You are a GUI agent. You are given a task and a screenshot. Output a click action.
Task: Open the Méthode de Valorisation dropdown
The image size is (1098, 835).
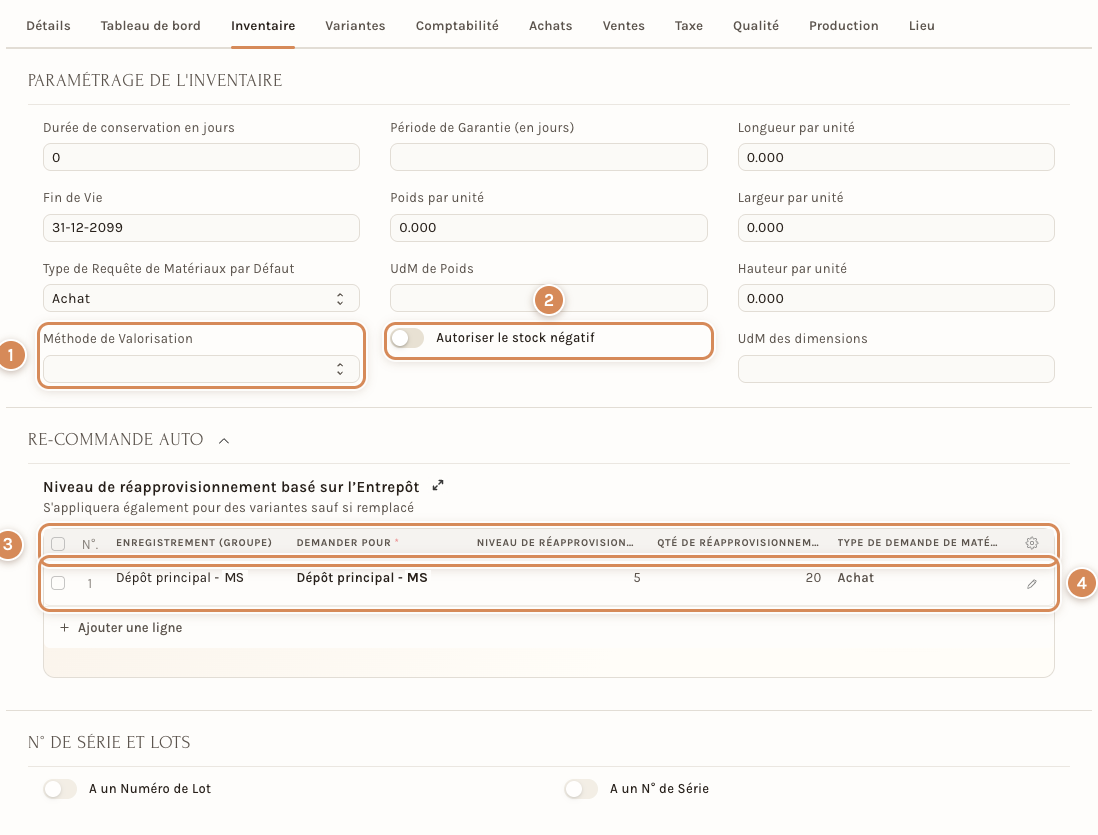point(202,369)
